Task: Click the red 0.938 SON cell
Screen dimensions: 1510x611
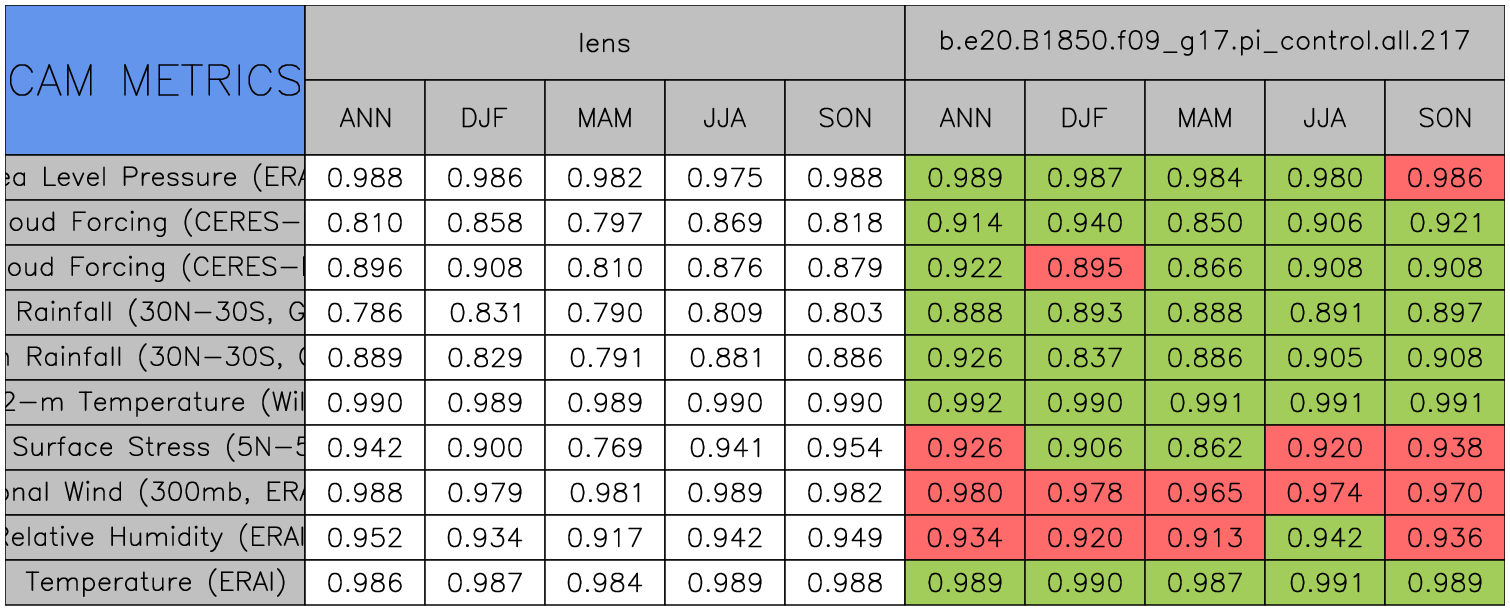Action: tap(1445, 447)
